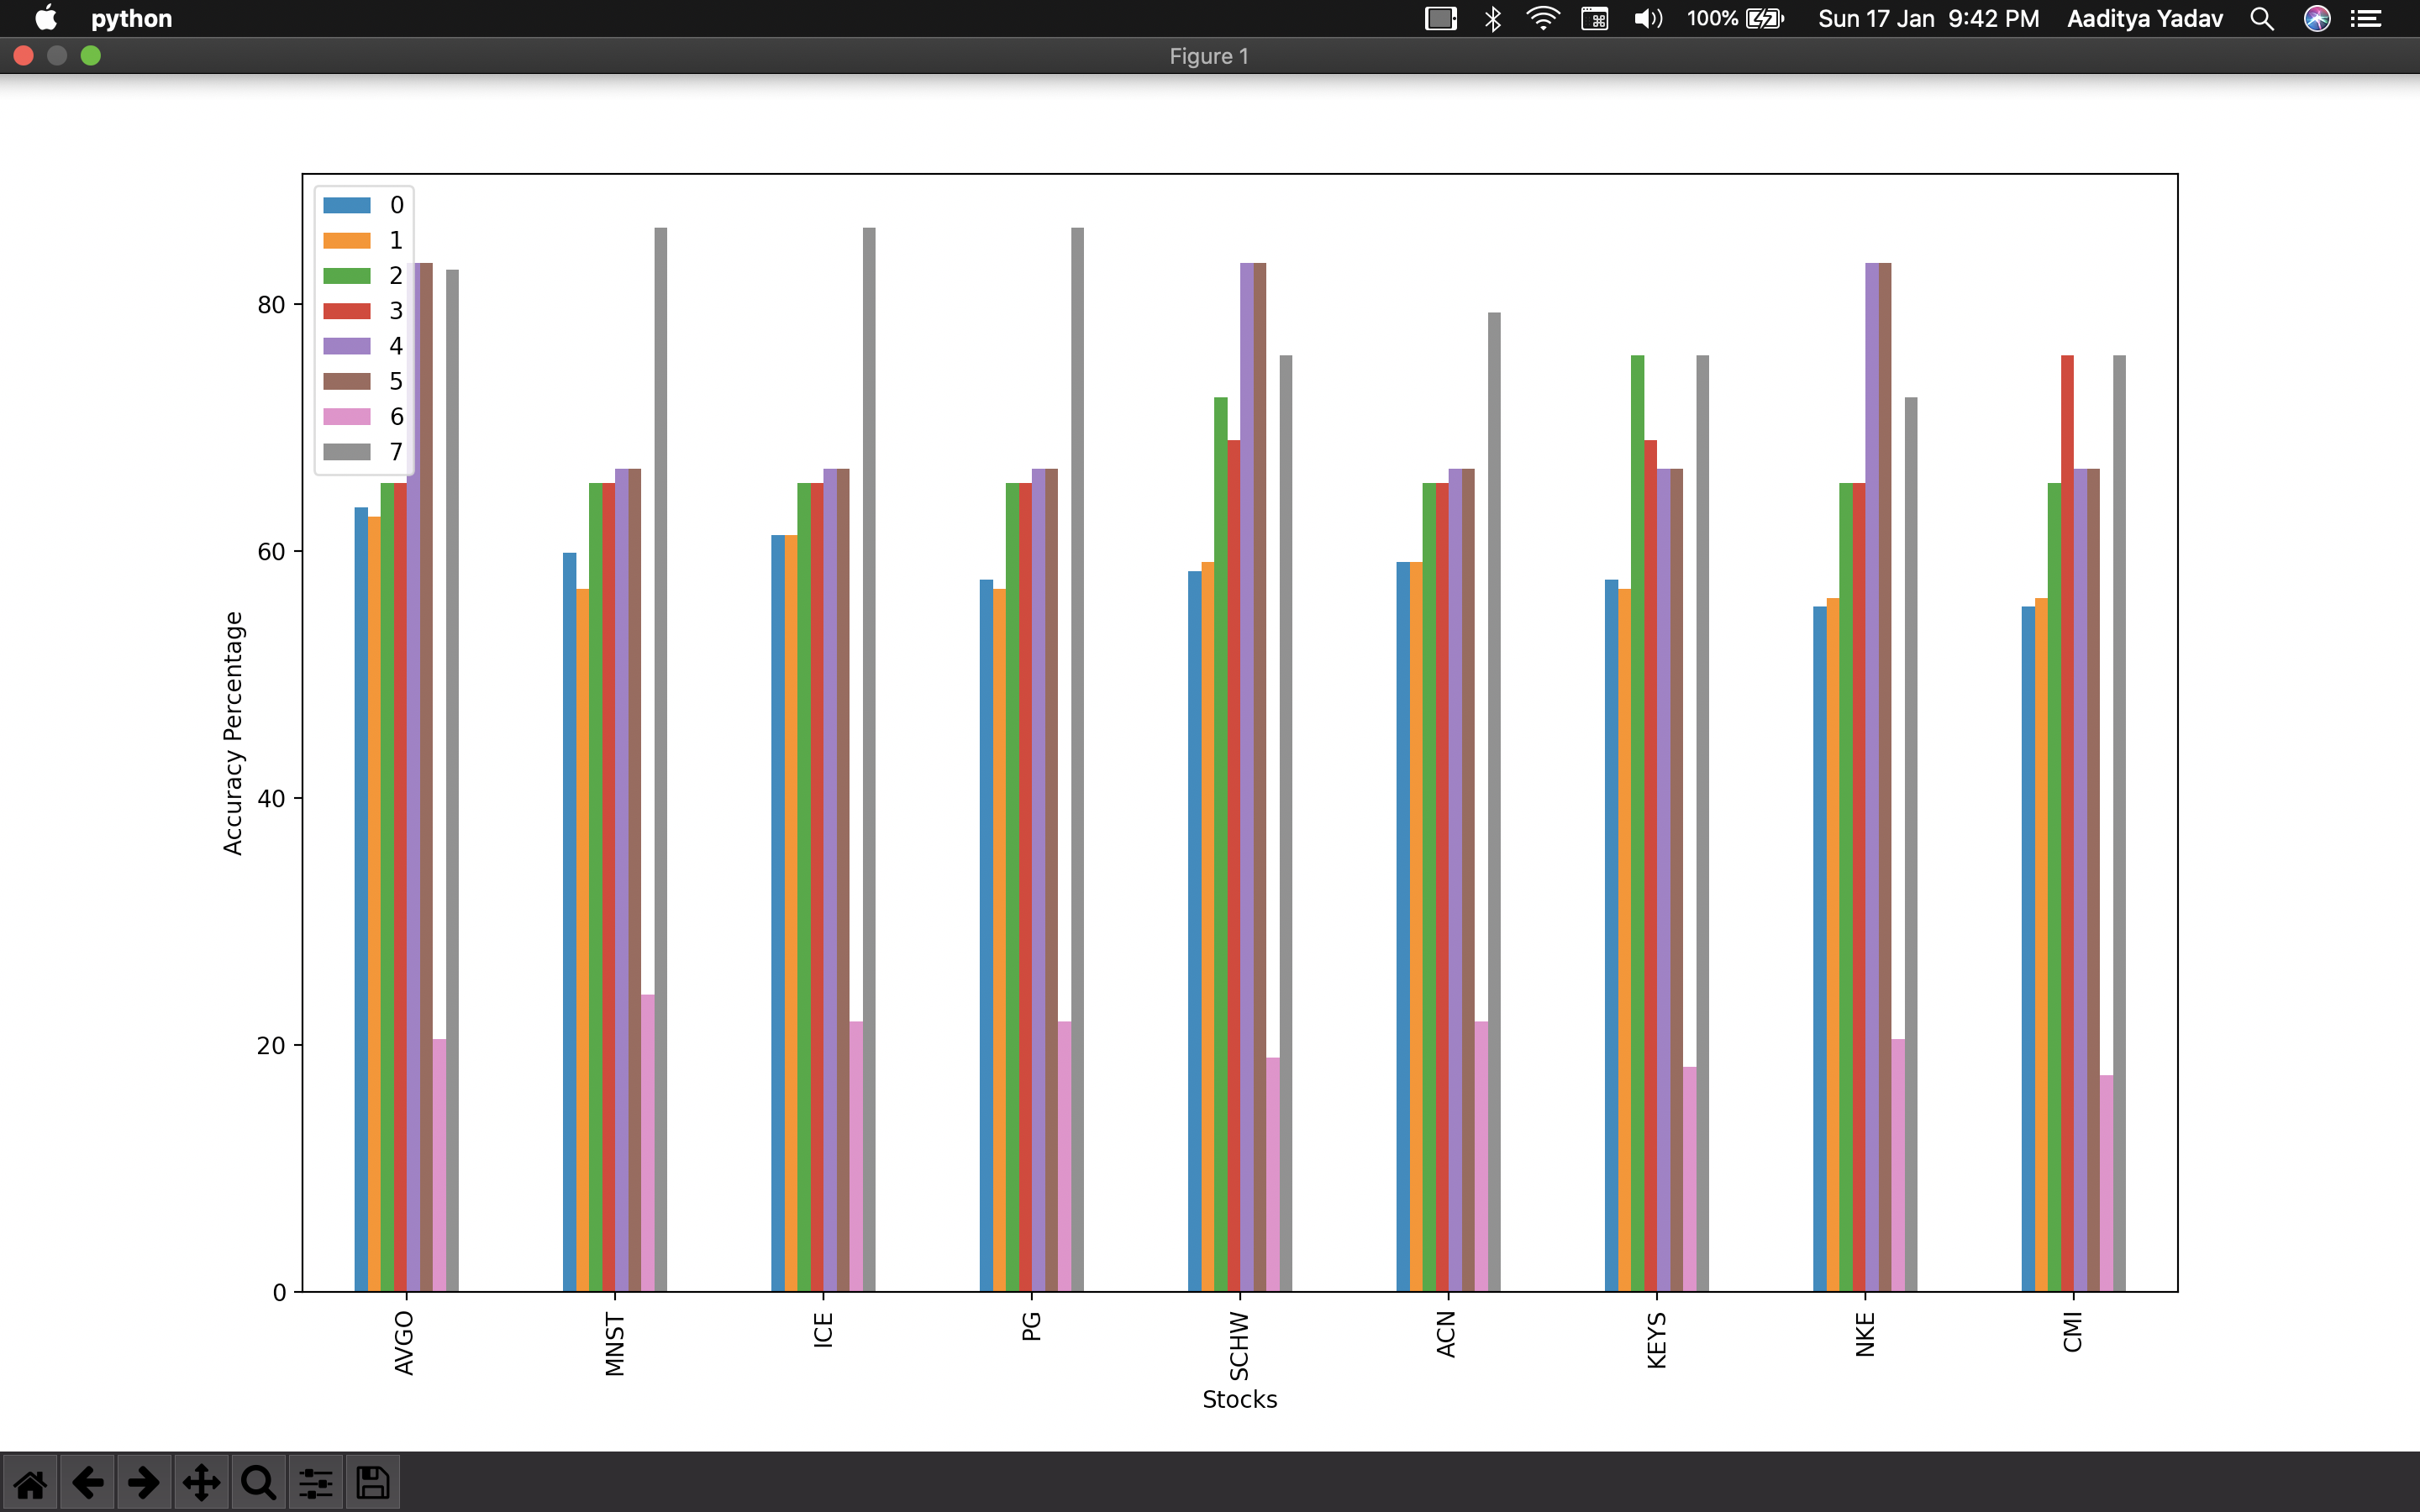This screenshot has width=2420, height=1512.
Task: Toggle the Zoom to rectangle tool
Action: [258, 1482]
